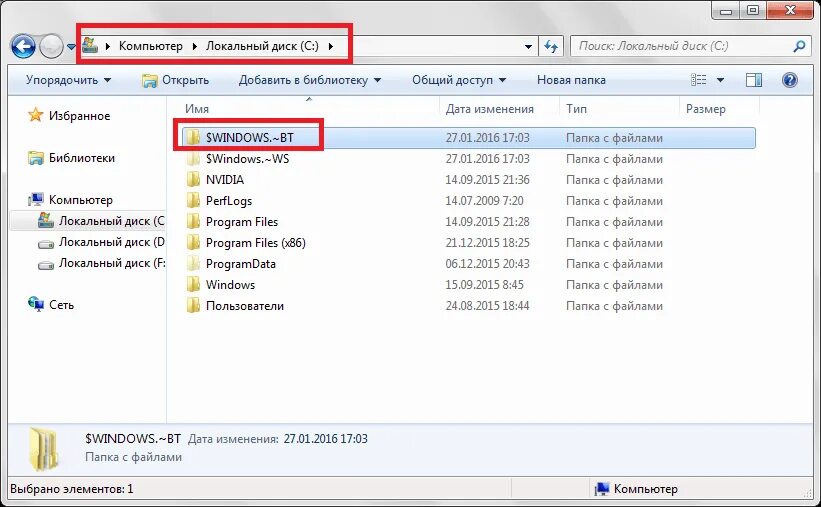Select the NVIDIA folder

(x=225, y=180)
